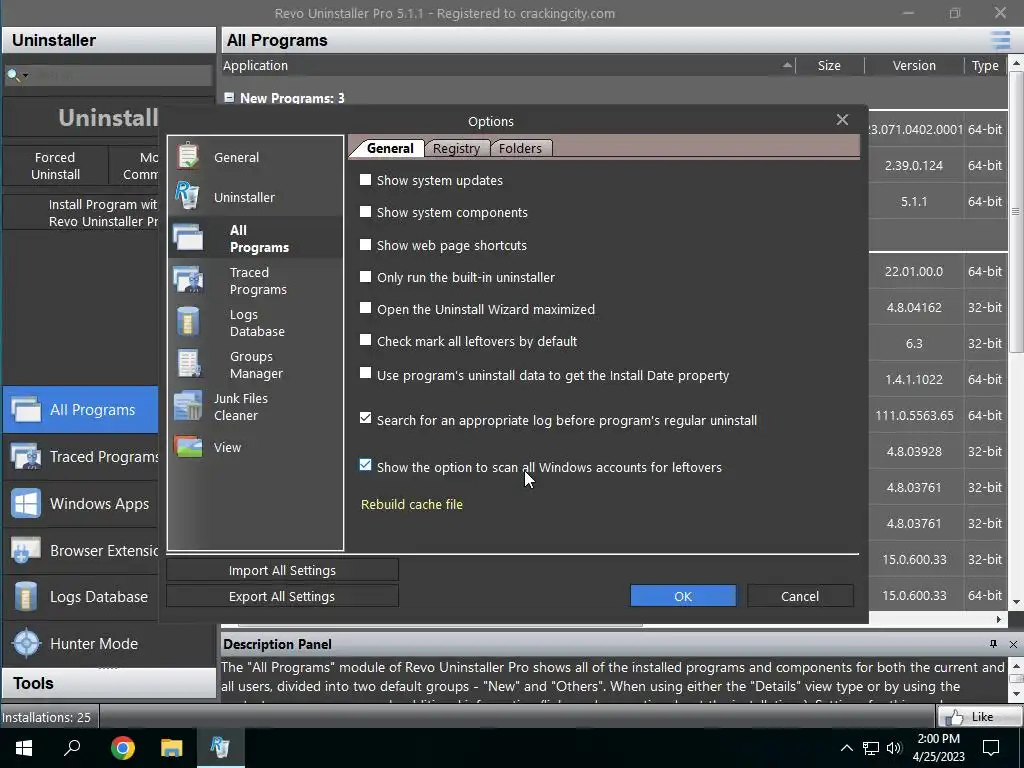Click Revo Uninstaller taskbar icon
The image size is (1024, 768).
(220, 748)
